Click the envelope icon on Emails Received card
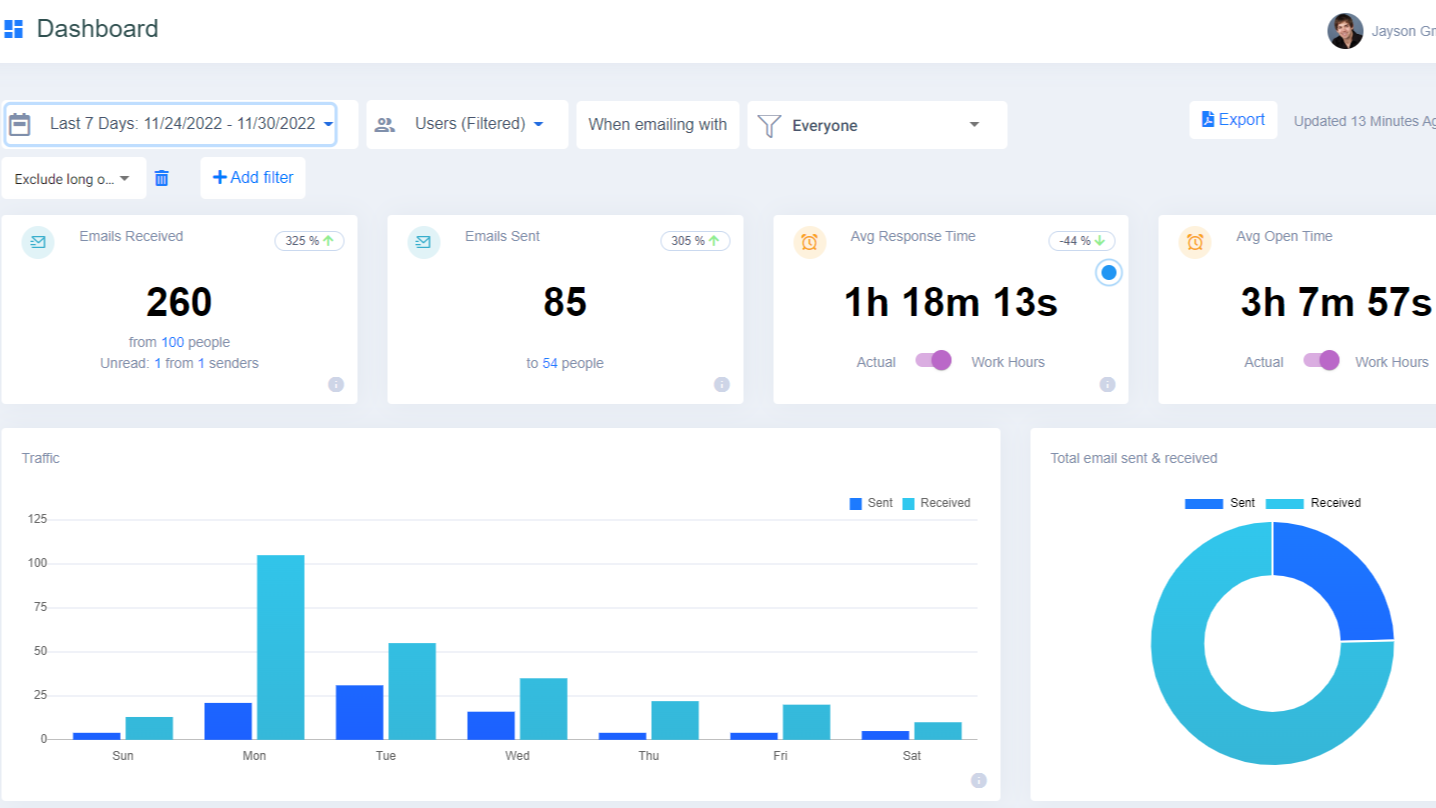 [37, 242]
